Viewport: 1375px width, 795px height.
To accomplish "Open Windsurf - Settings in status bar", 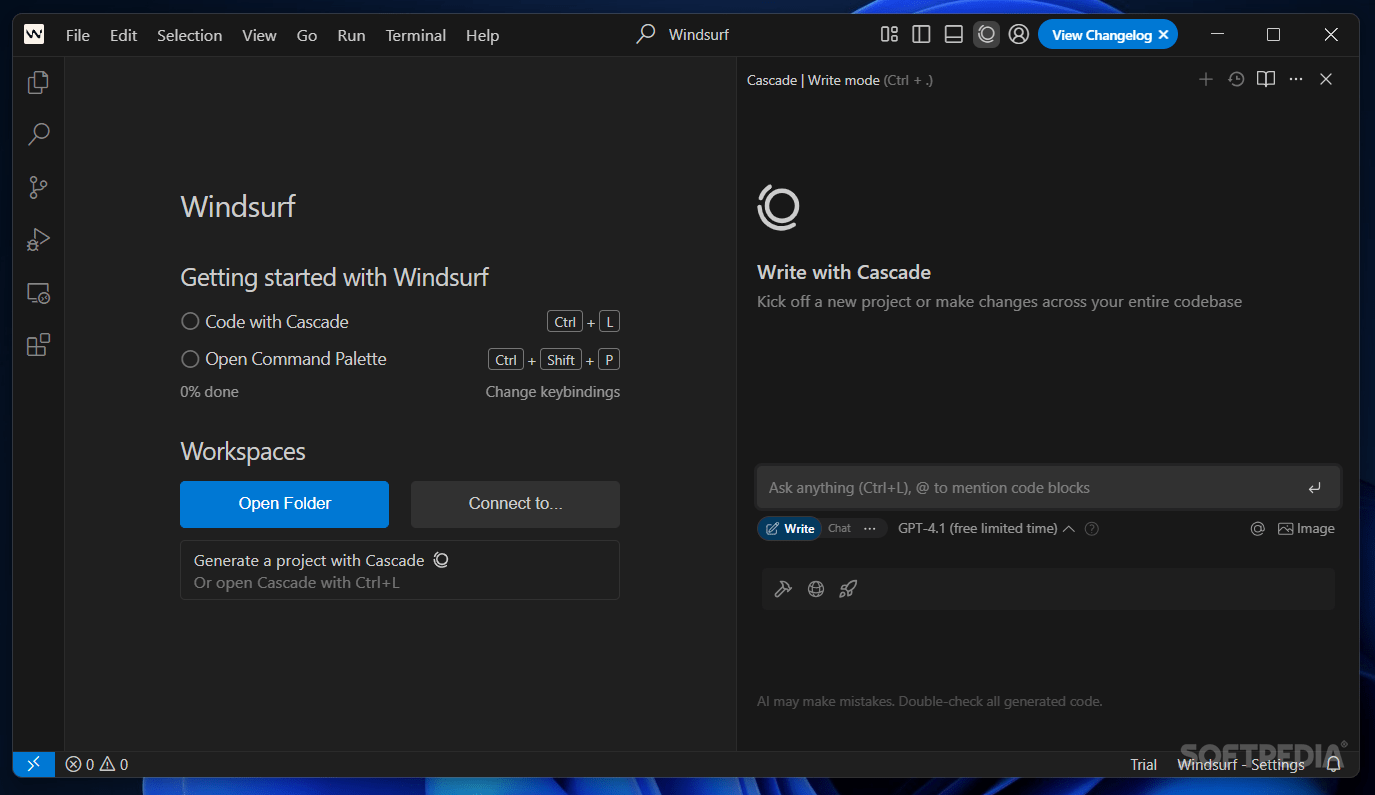I will 1241,764.
